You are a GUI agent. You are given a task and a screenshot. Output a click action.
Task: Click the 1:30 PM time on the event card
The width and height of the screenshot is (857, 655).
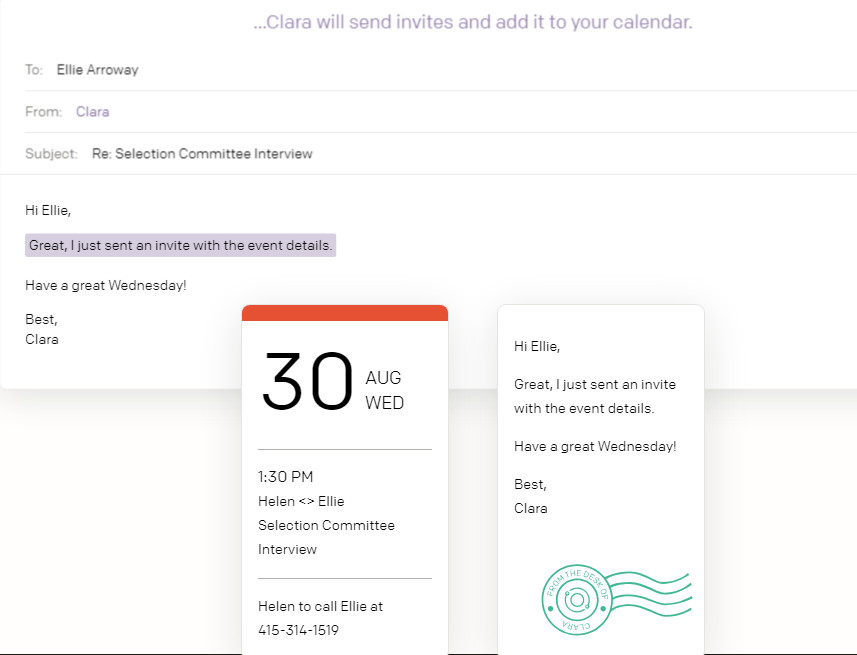(285, 477)
